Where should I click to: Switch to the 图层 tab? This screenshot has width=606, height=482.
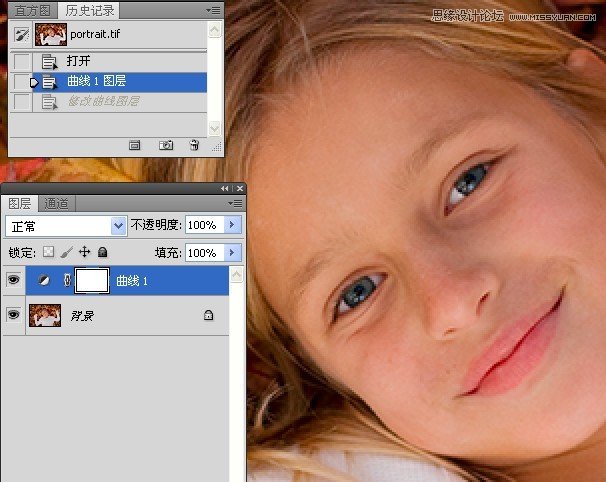click(20, 203)
